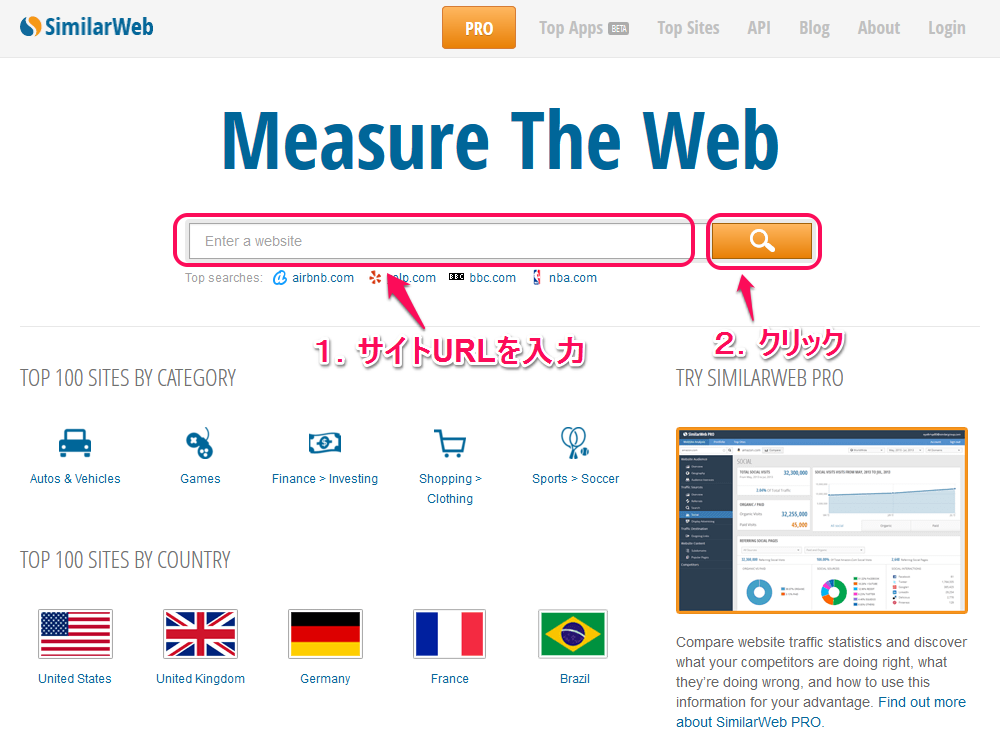1000x739 pixels.
Task: Open the Germany flag country list
Action: point(325,634)
